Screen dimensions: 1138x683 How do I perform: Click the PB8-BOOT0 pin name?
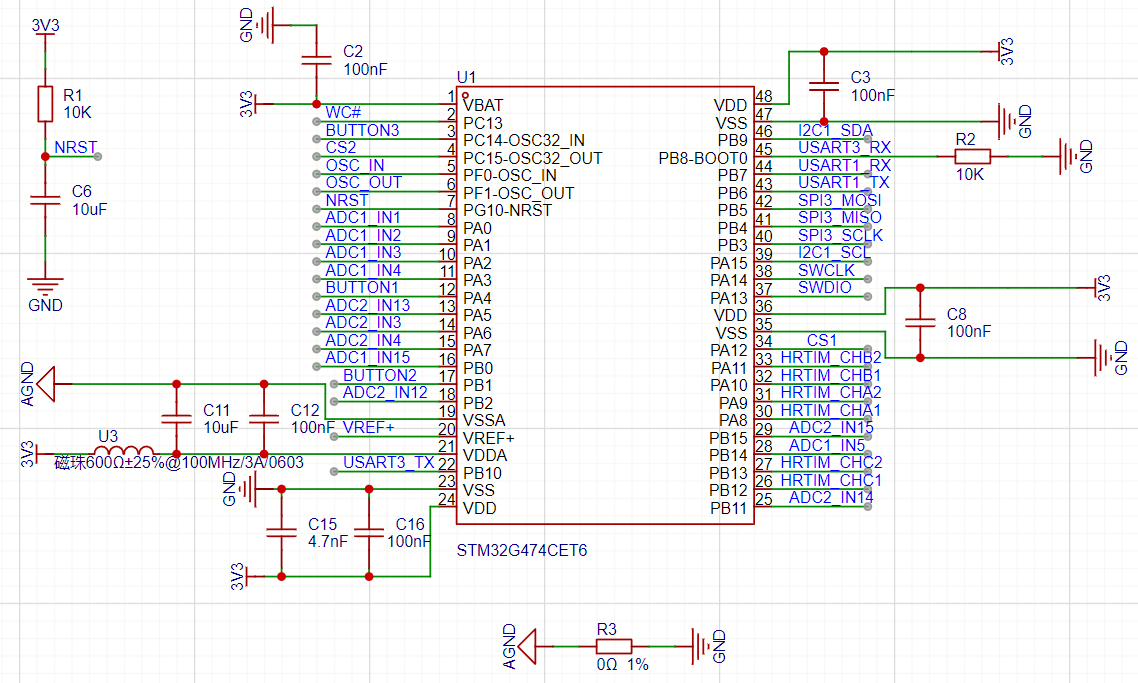(703, 158)
